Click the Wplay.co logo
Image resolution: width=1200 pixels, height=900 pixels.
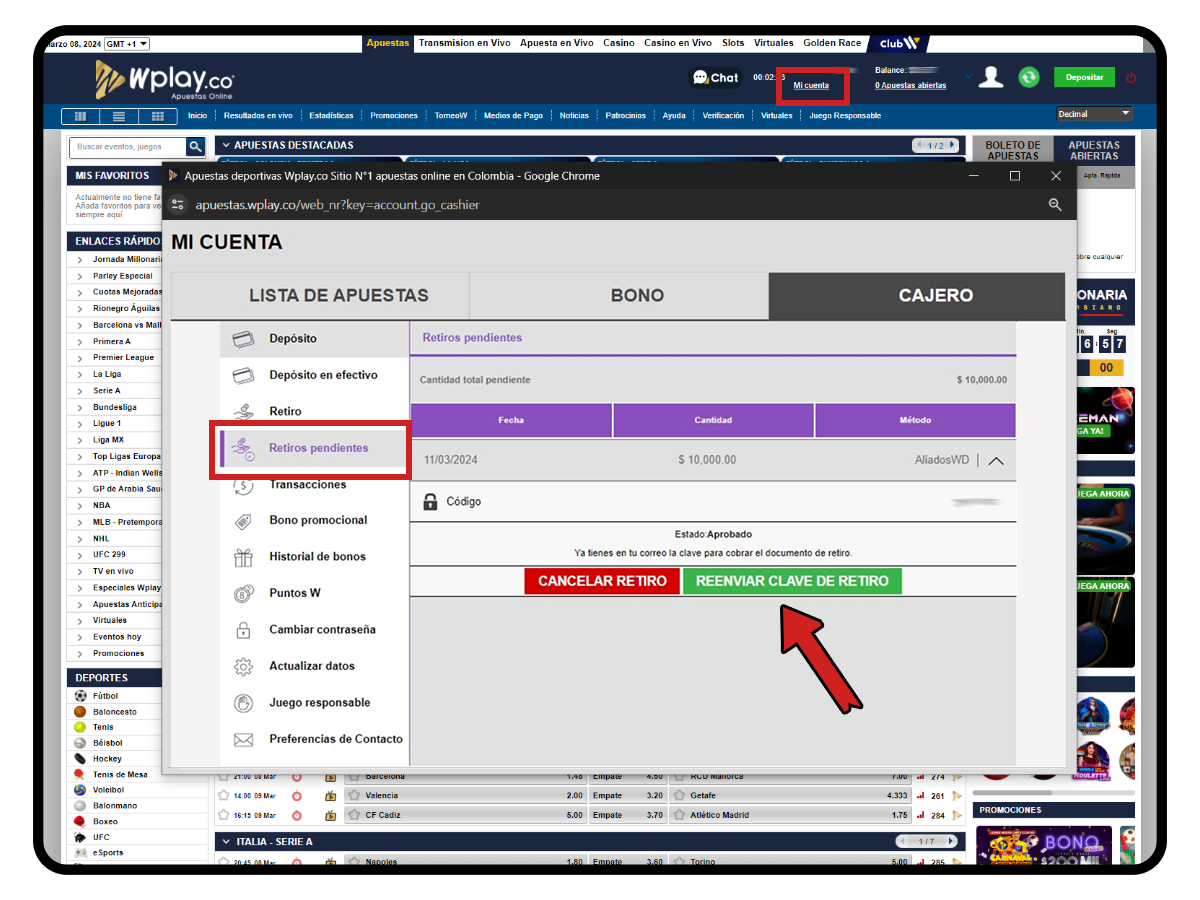165,78
